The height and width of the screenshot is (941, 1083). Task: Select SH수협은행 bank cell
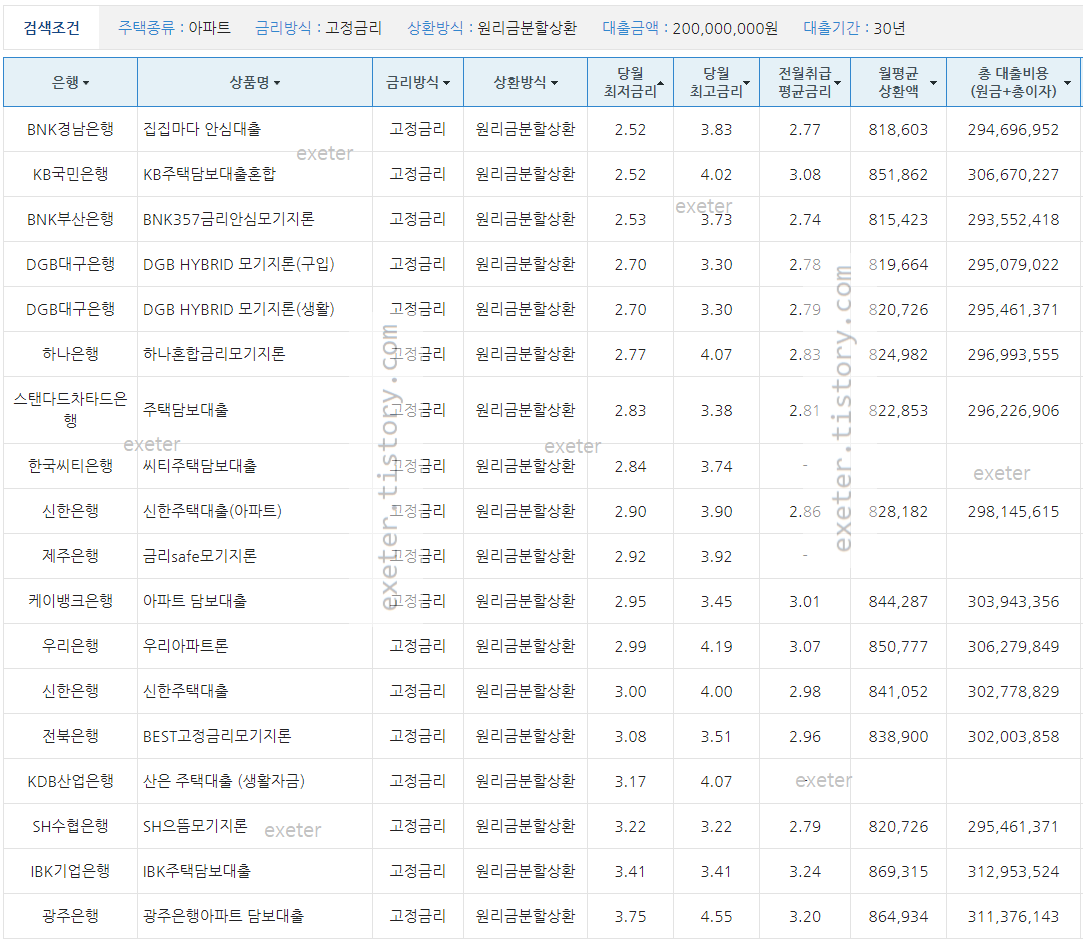click(70, 826)
